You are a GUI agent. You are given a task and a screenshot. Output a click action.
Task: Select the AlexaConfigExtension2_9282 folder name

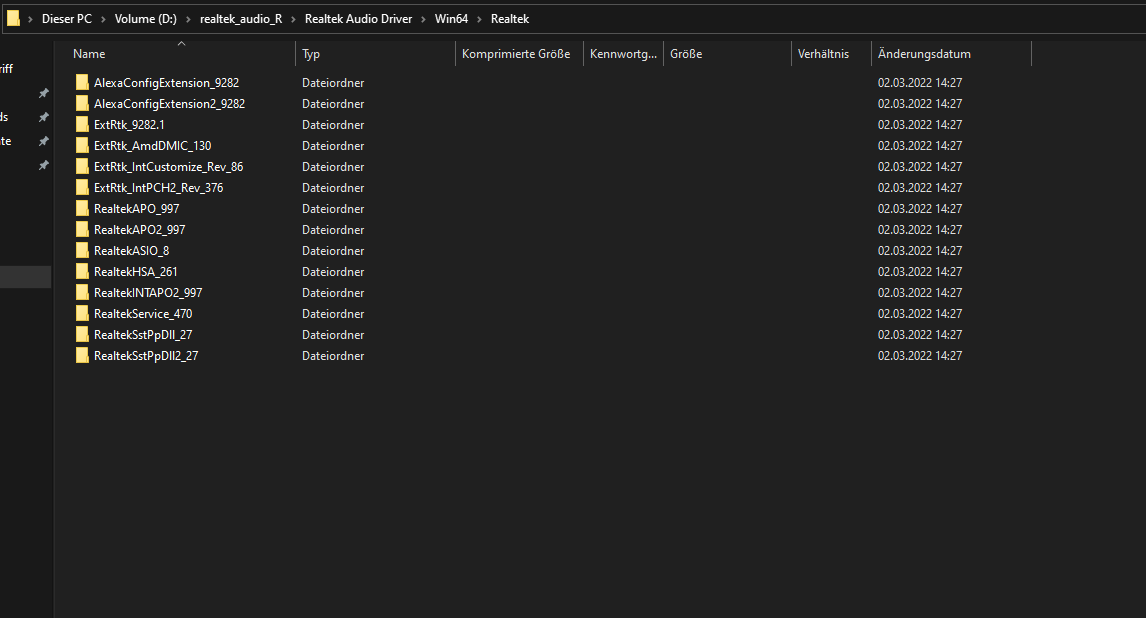click(170, 104)
